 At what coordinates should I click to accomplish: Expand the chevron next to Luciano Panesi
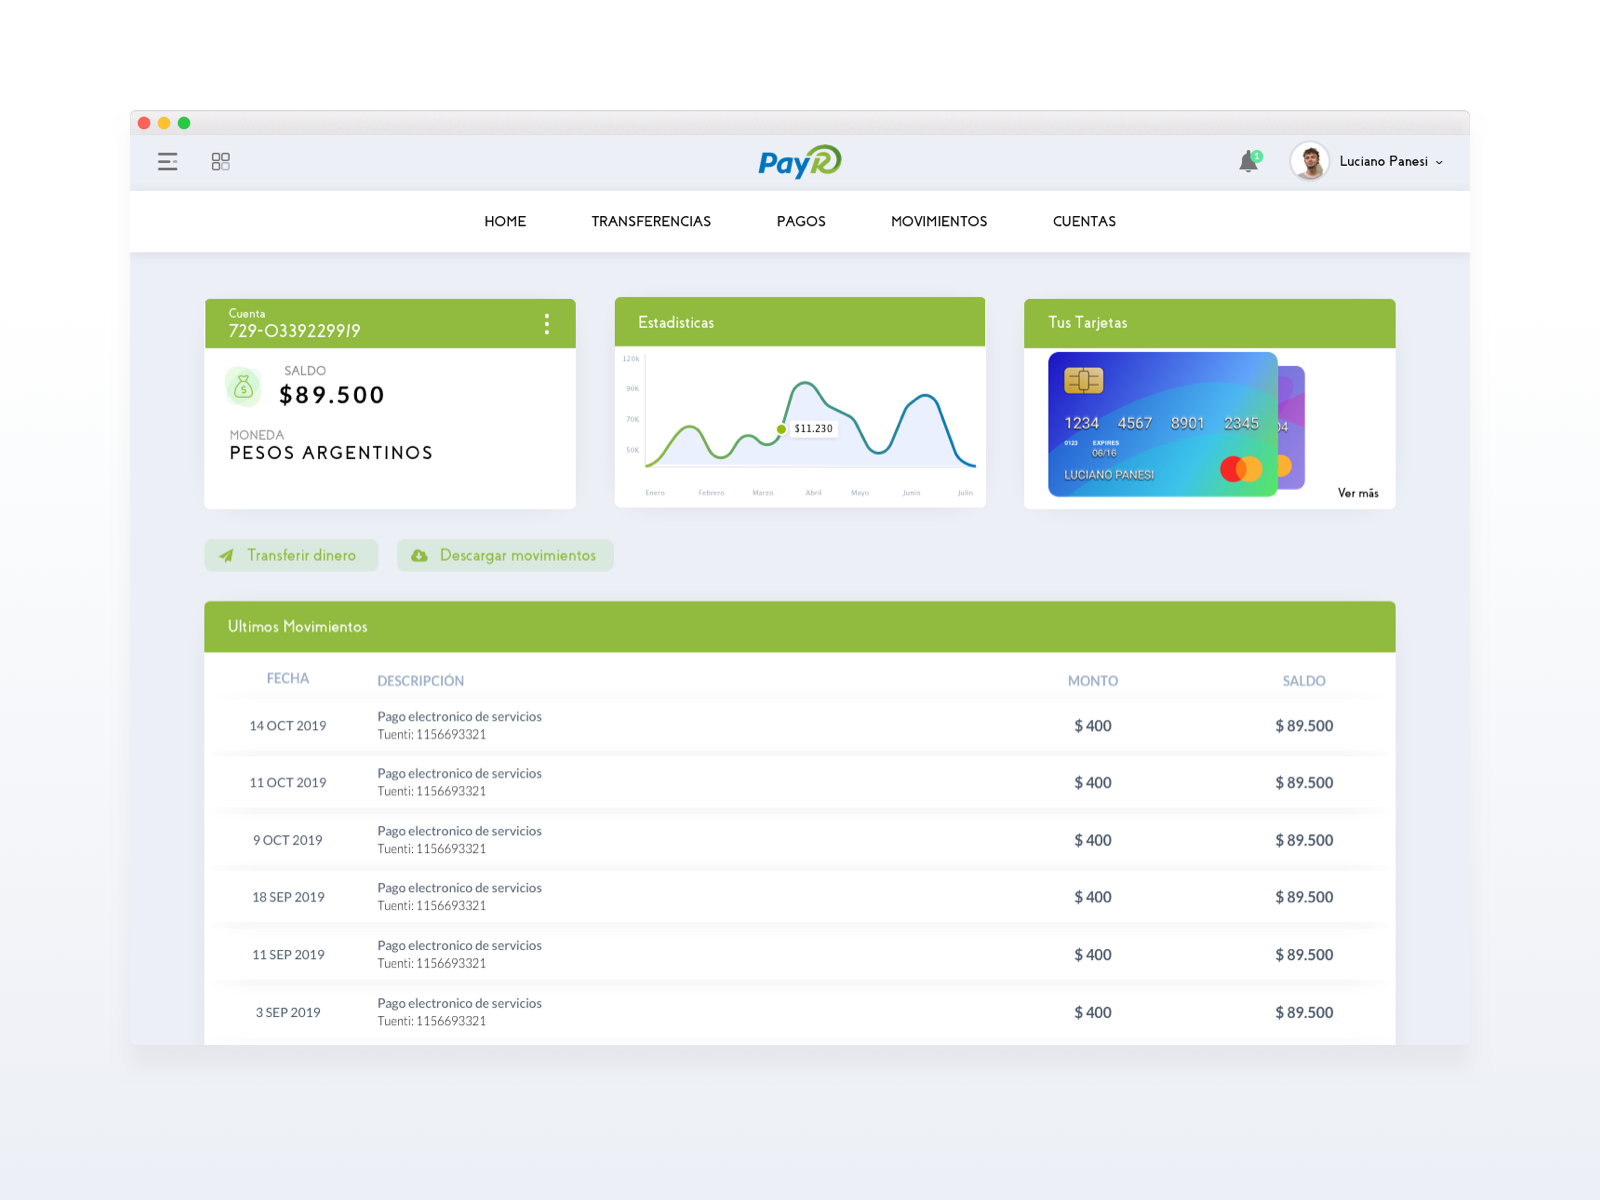(1440, 162)
